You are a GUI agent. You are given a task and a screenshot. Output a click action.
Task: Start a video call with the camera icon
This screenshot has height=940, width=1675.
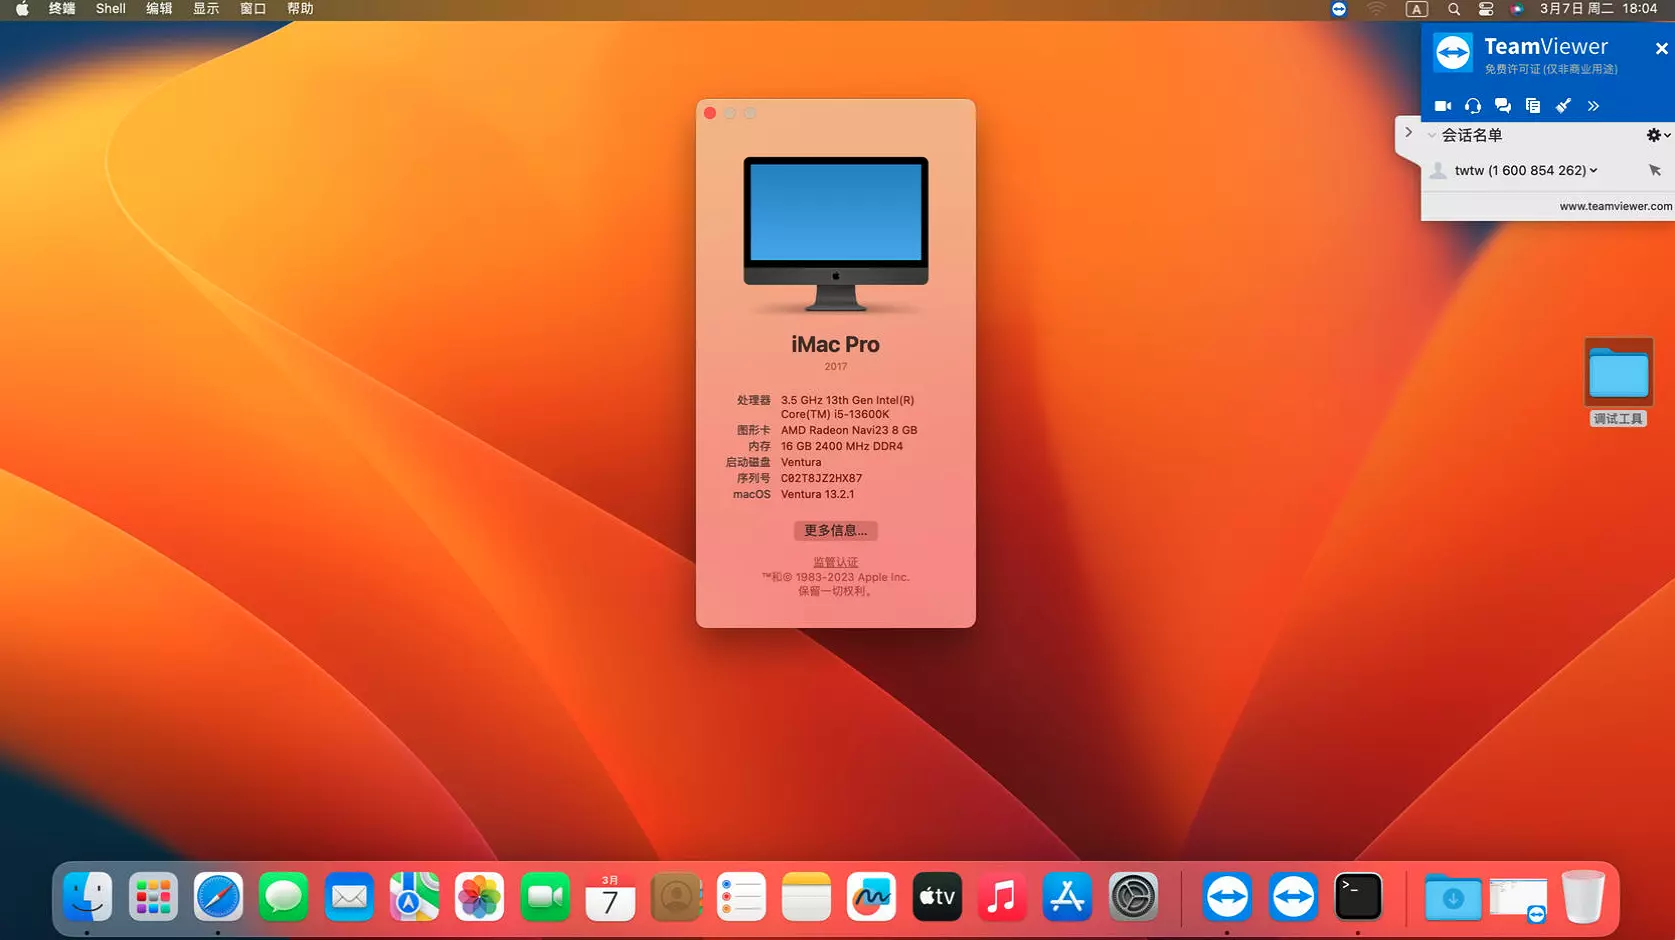(1443, 105)
